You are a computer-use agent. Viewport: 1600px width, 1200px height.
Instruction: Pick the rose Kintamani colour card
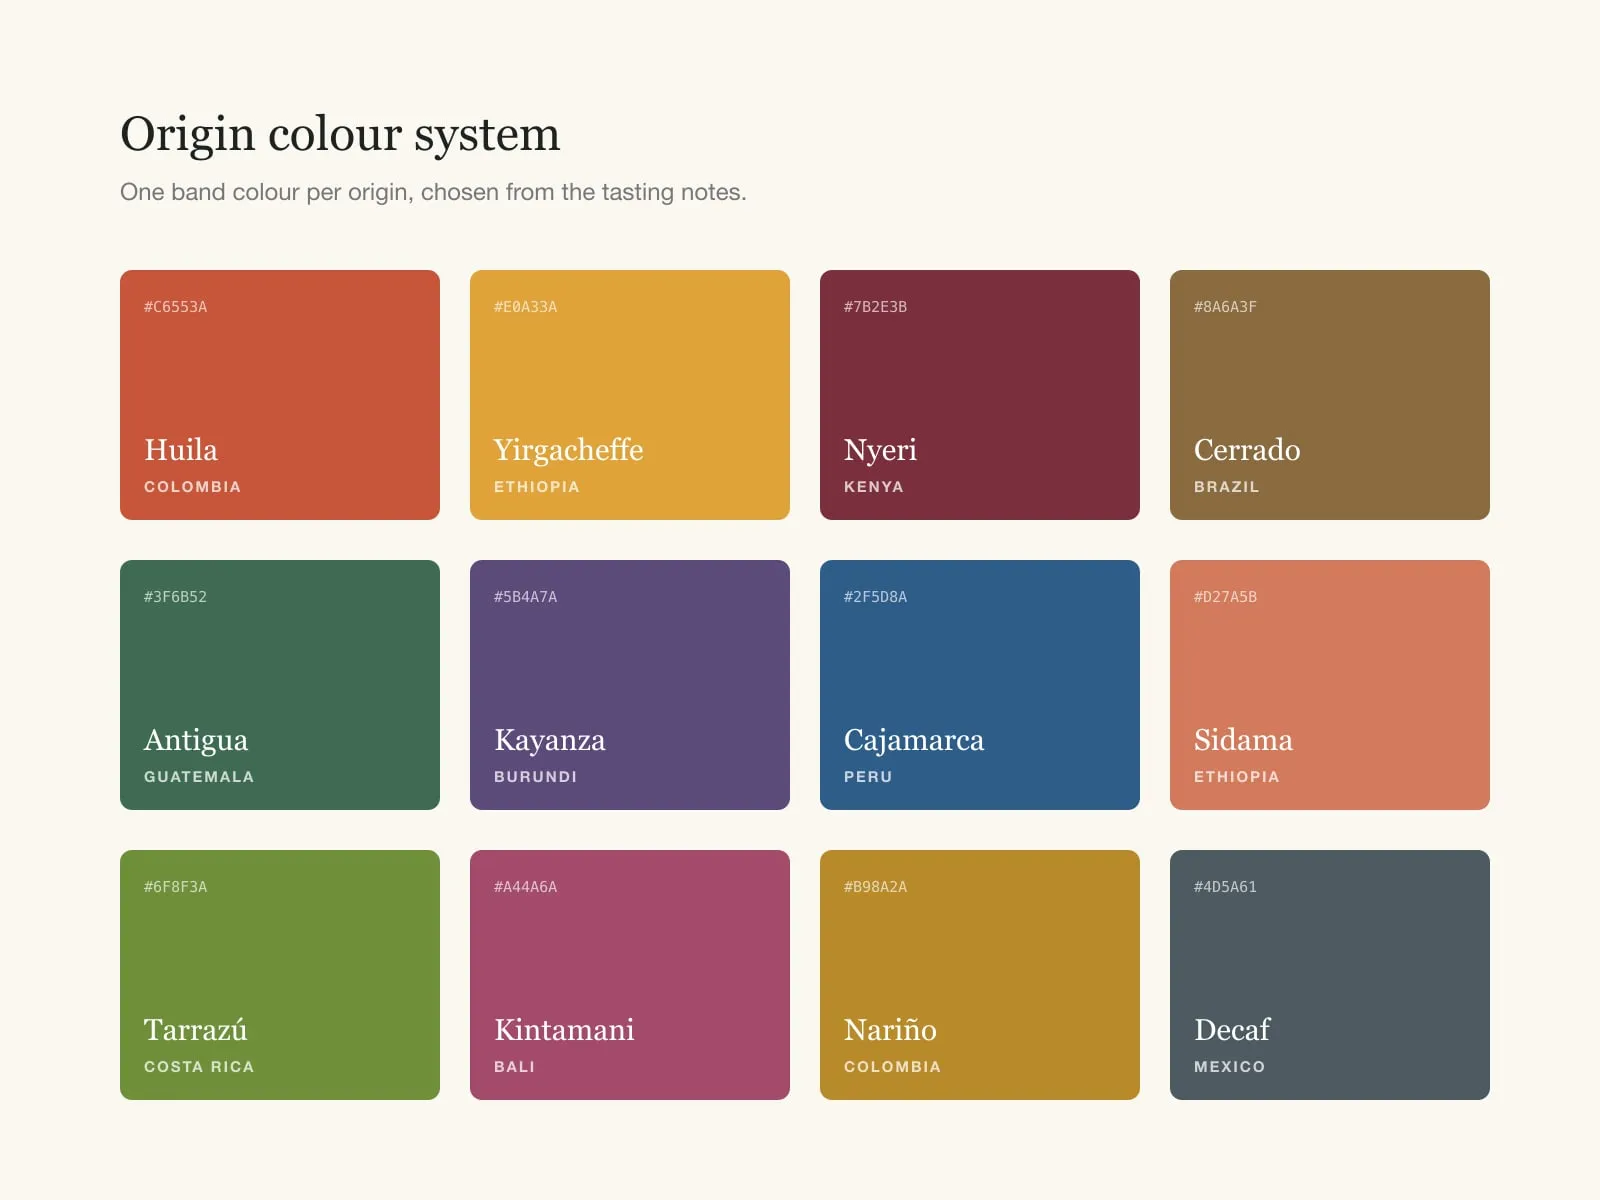(x=630, y=975)
